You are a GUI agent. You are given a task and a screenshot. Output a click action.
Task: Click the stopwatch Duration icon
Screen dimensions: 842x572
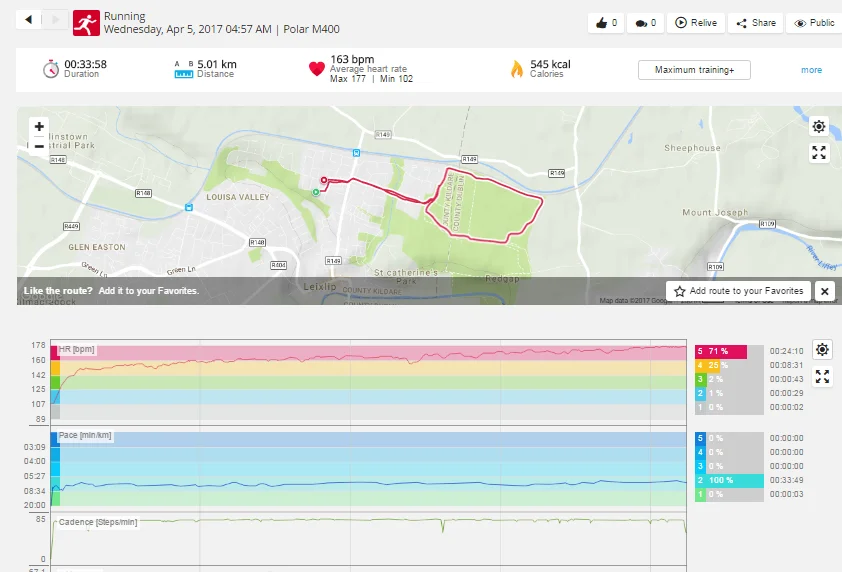pyautogui.click(x=50, y=69)
